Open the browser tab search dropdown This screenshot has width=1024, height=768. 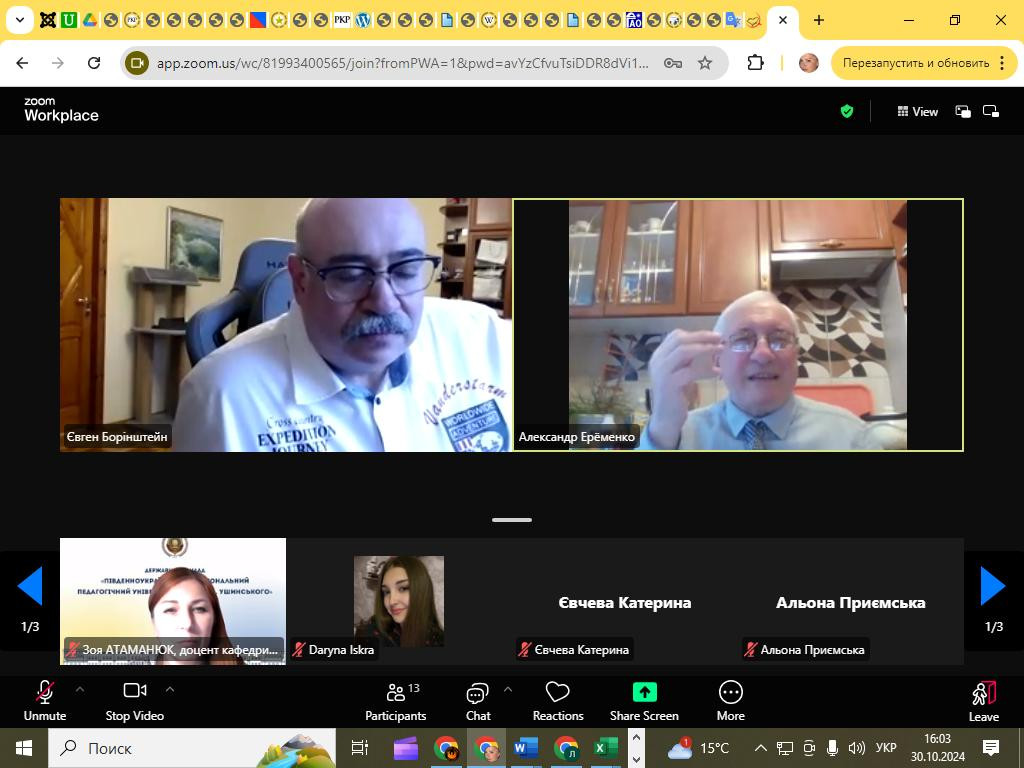click(20, 20)
